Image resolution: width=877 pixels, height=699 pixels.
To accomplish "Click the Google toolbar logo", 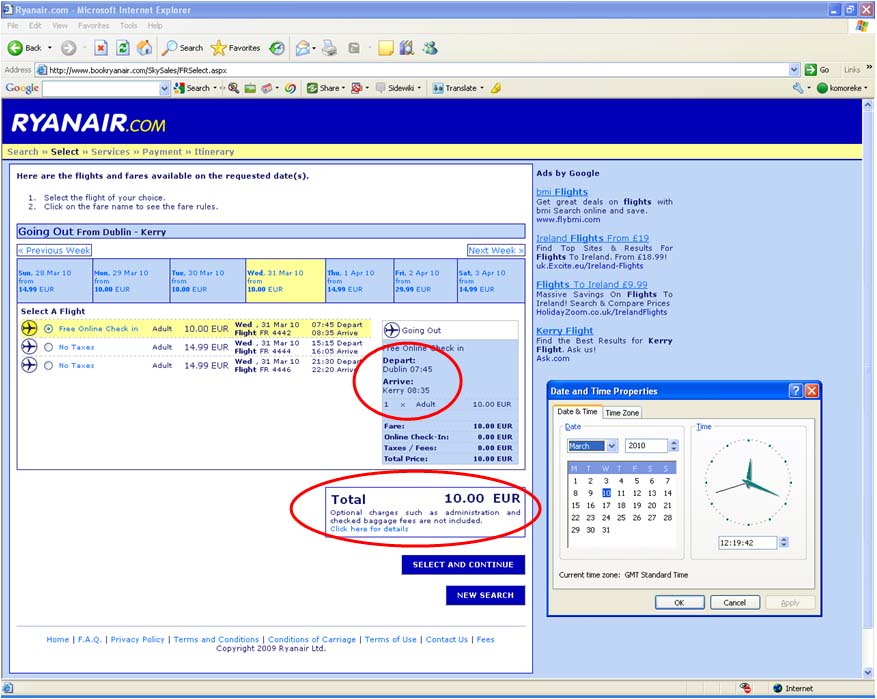I will tap(22, 88).
